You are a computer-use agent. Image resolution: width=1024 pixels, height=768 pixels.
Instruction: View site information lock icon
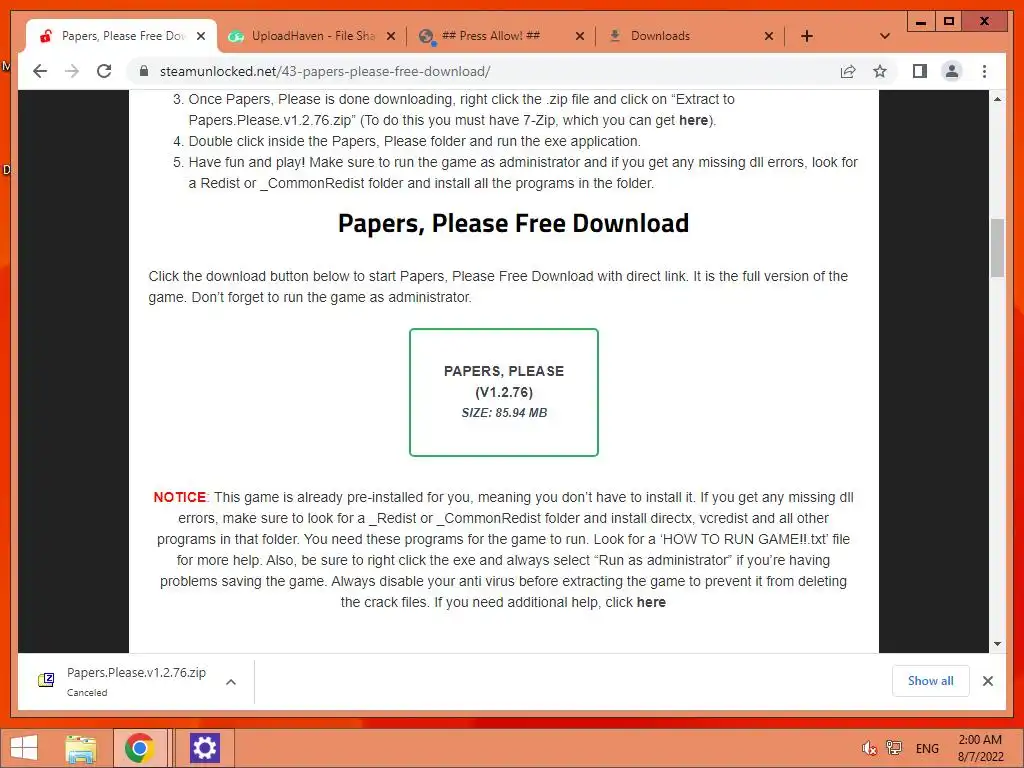pos(144,71)
